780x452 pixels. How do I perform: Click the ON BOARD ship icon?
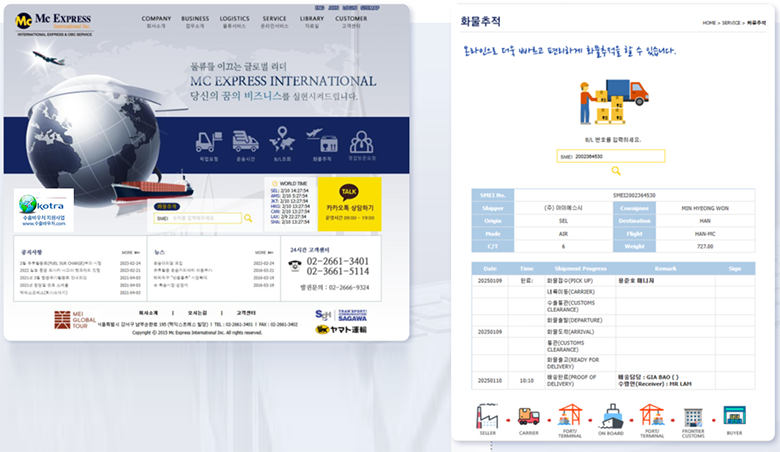611,416
